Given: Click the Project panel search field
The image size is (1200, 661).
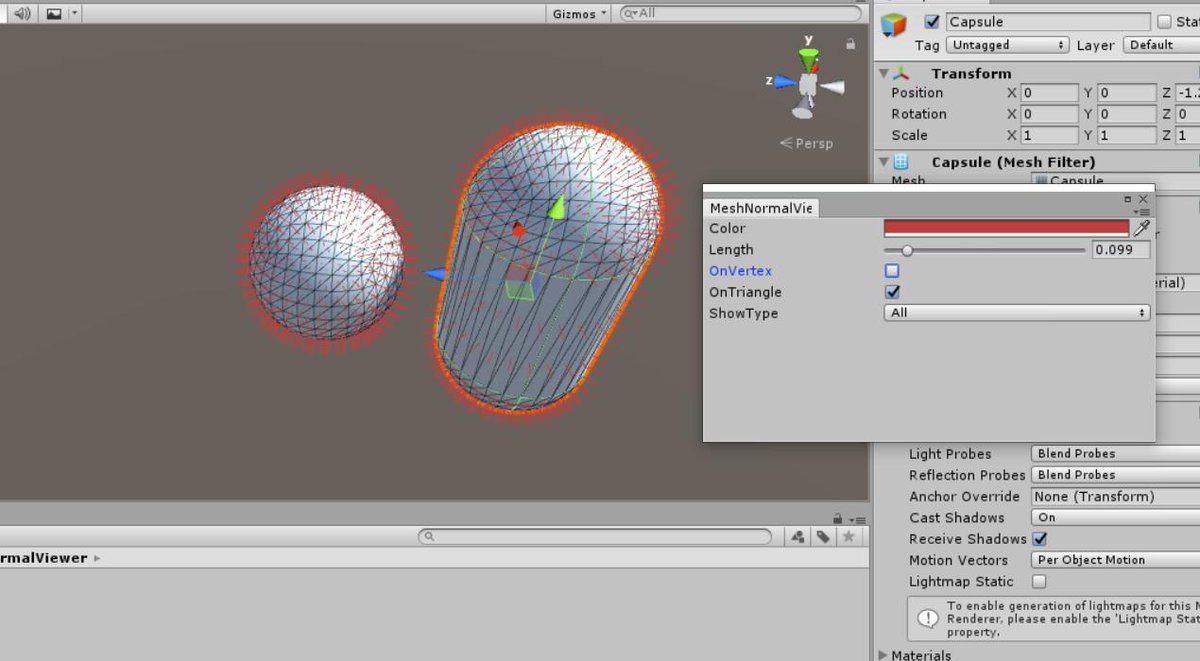Looking at the screenshot, I should [x=596, y=537].
